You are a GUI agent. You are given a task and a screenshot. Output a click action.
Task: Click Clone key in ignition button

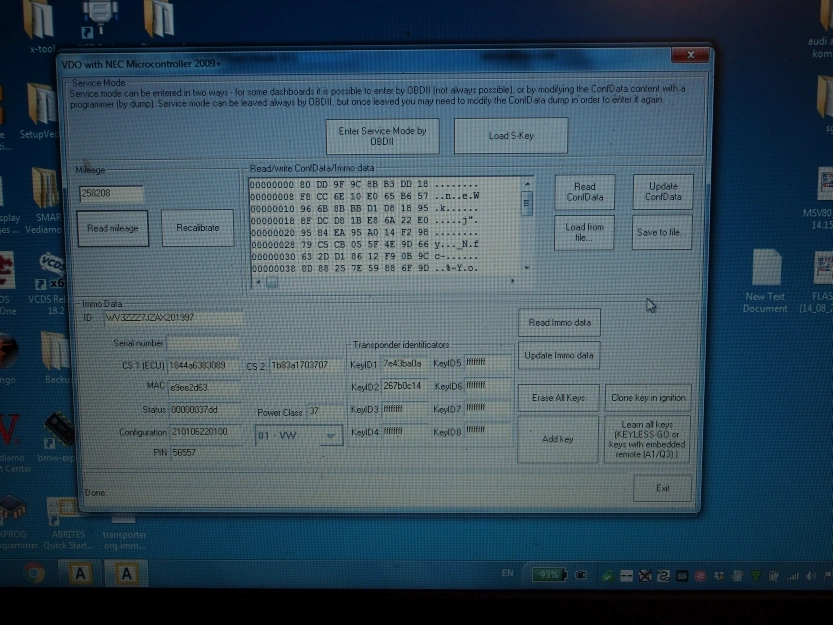(x=648, y=398)
